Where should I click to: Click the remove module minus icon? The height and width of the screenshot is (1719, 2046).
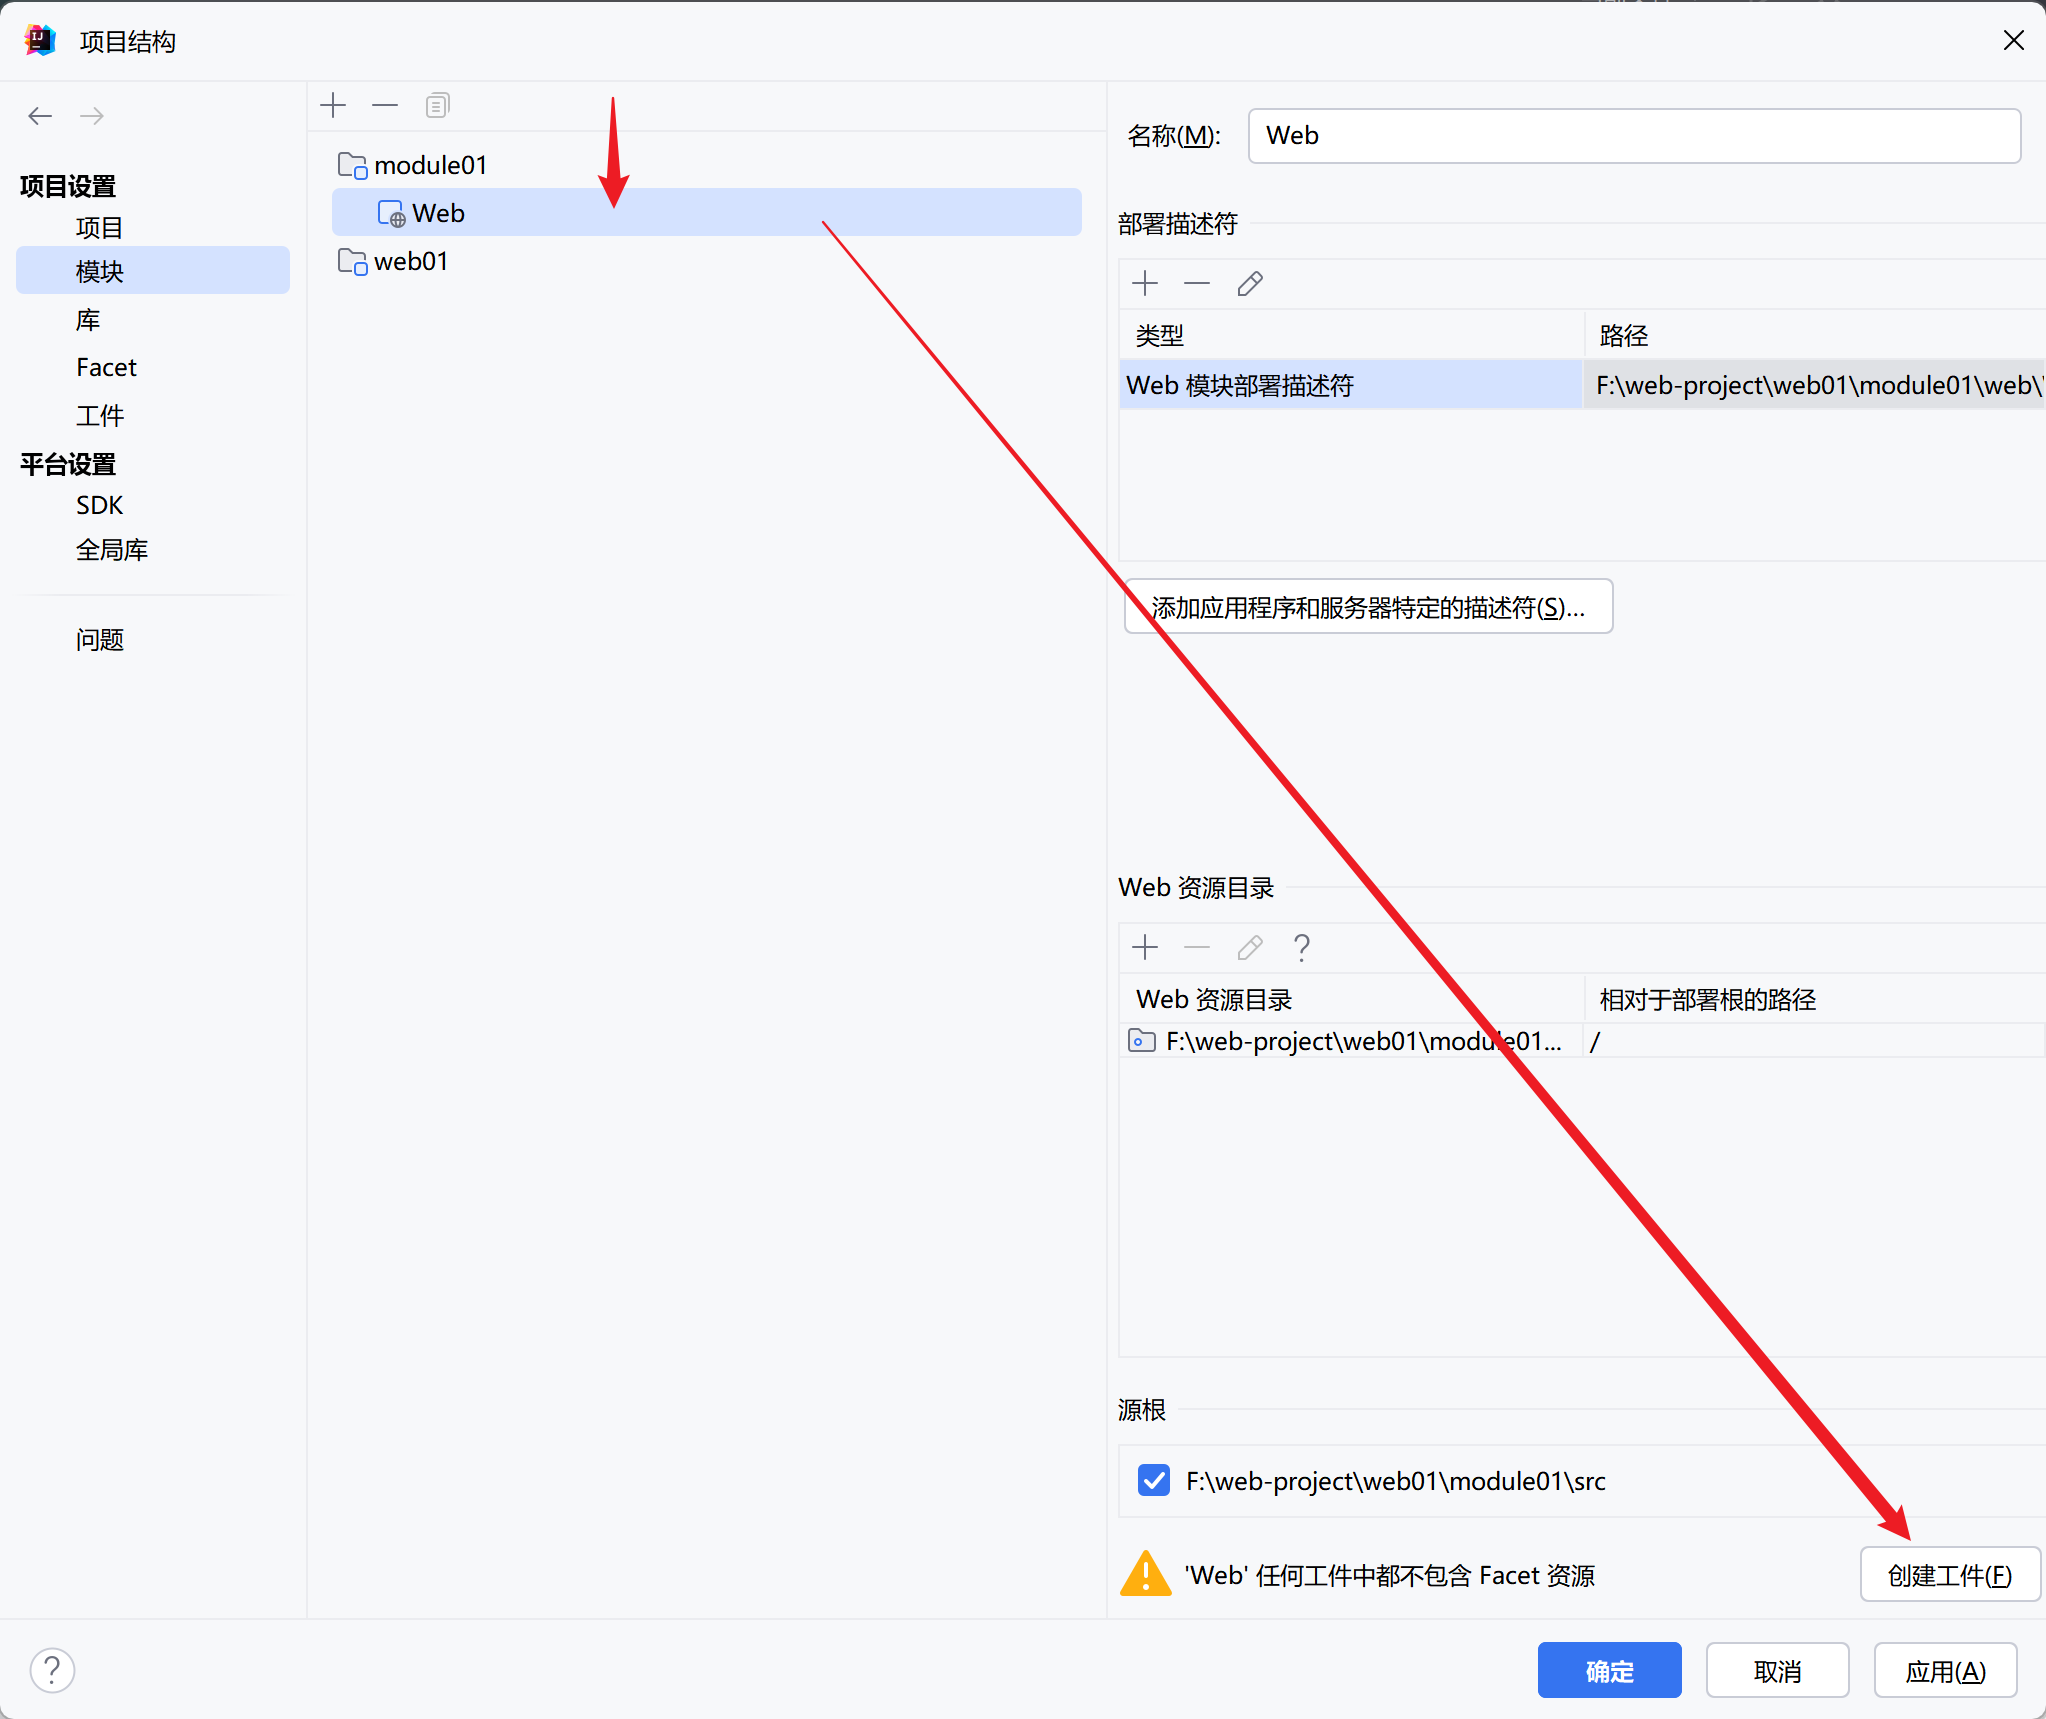[385, 105]
